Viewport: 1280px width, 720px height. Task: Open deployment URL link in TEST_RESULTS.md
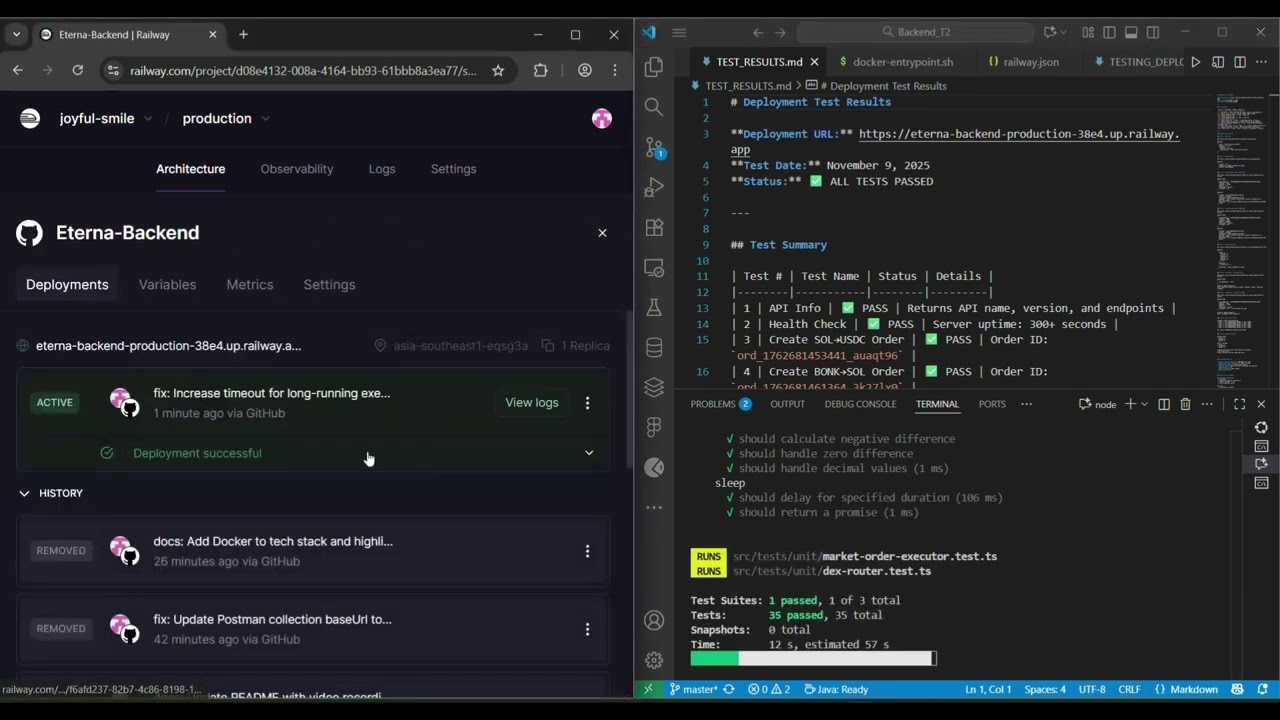coord(1019,134)
